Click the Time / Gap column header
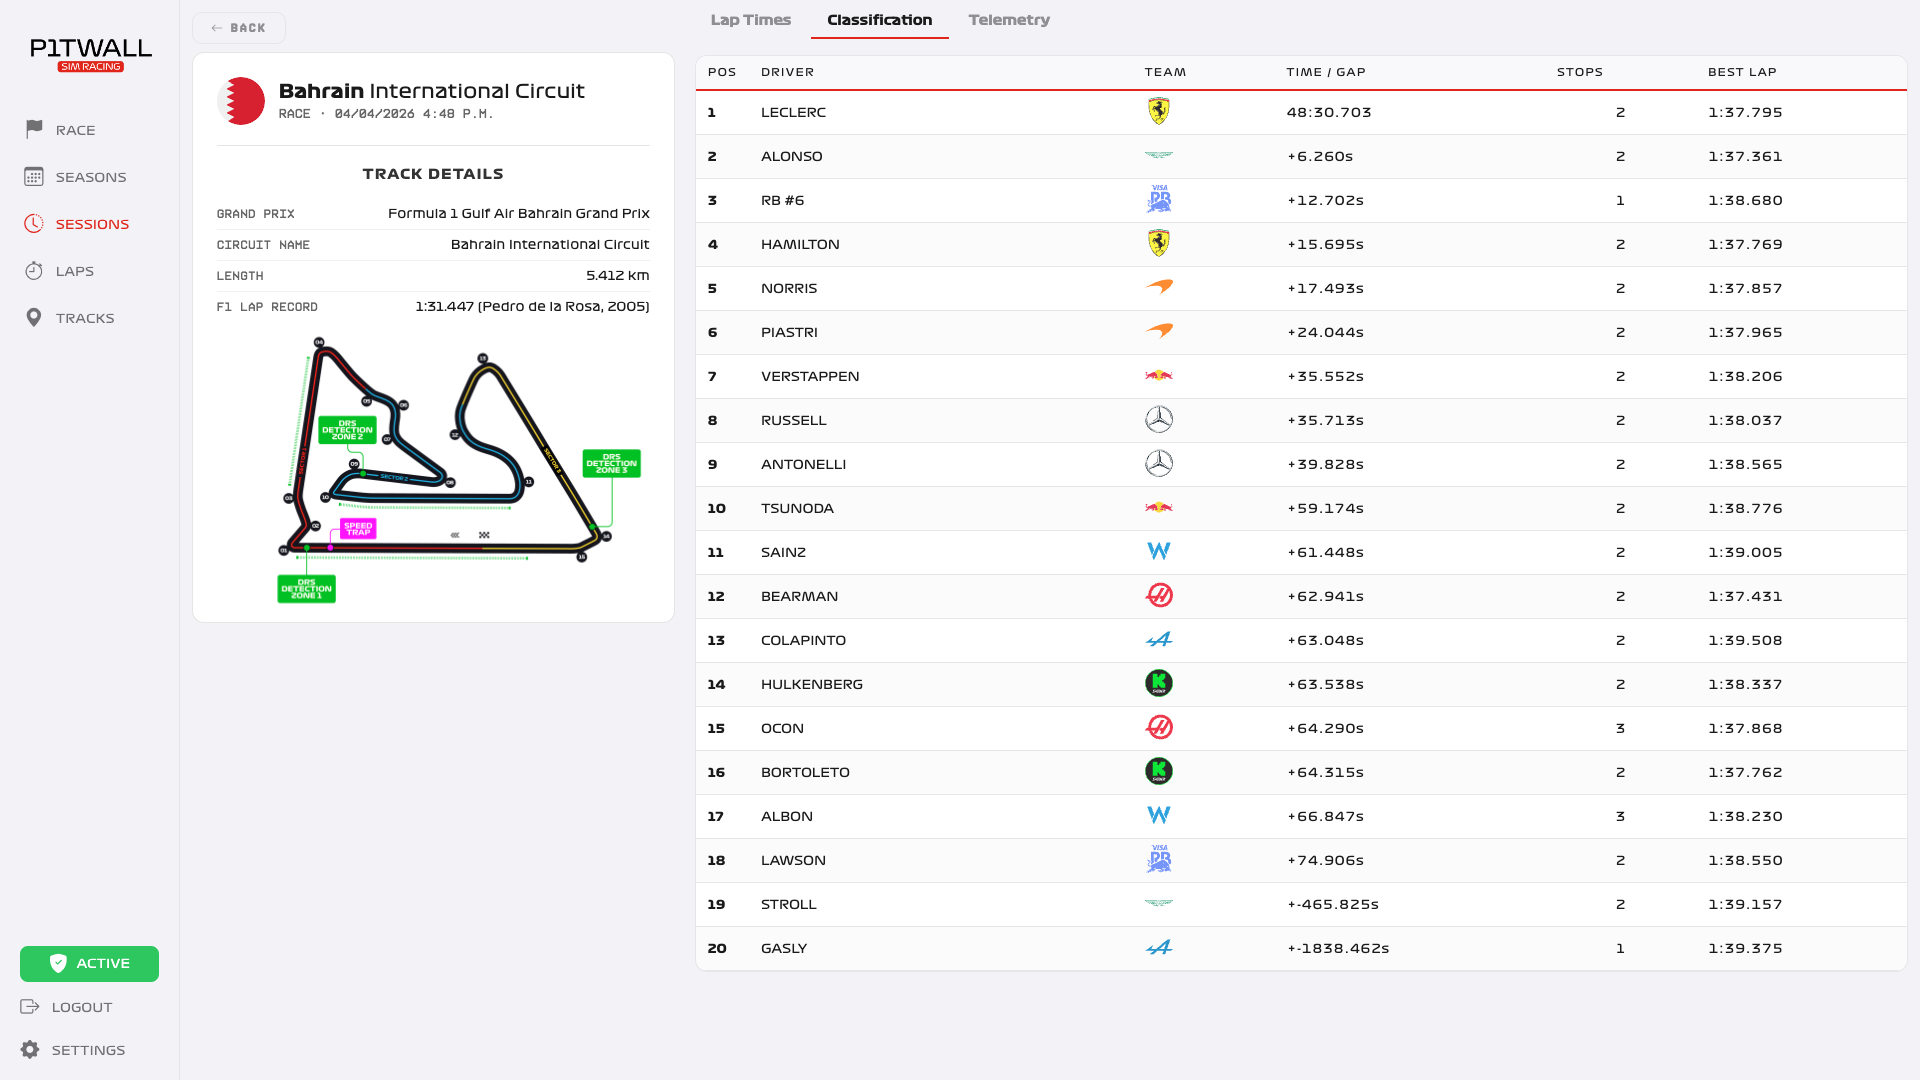Screen dimensions: 1920x1080 tap(1326, 72)
